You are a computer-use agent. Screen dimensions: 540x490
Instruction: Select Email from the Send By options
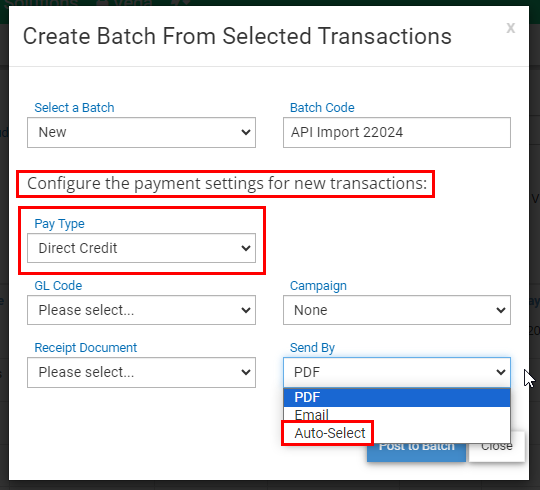click(x=397, y=415)
